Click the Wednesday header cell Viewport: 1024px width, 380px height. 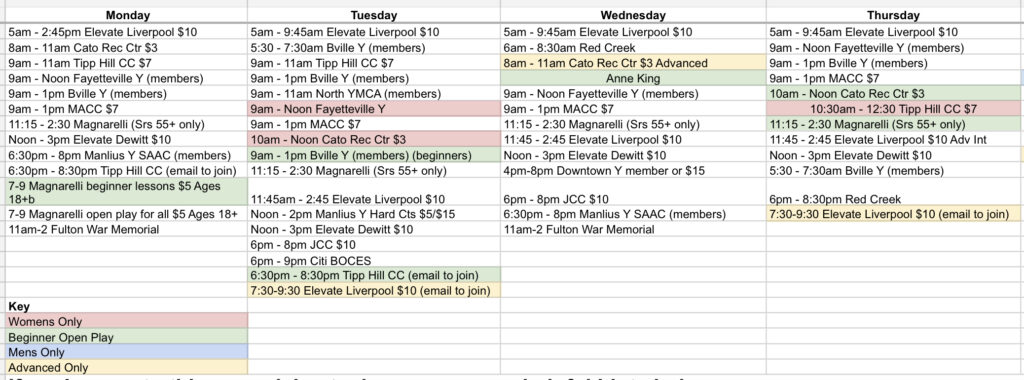tap(633, 16)
